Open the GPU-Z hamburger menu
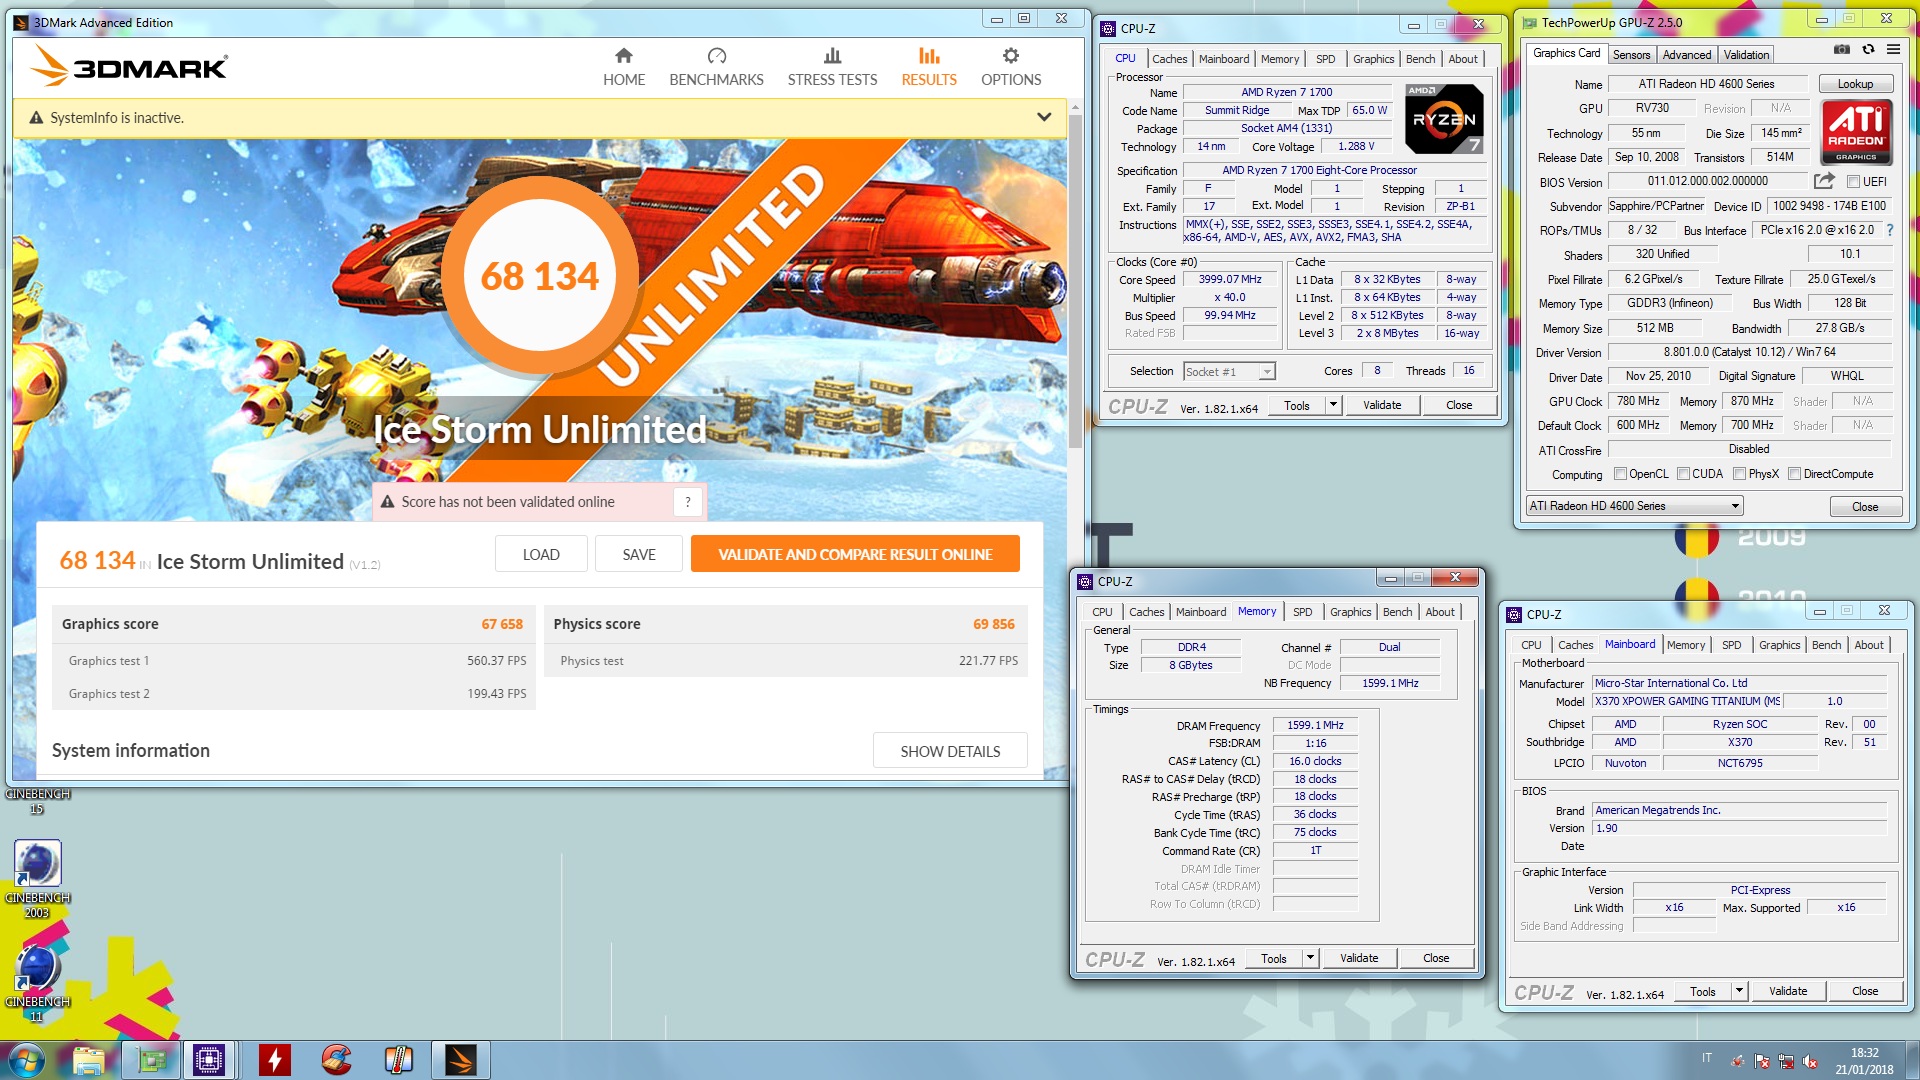 pyautogui.click(x=1893, y=49)
